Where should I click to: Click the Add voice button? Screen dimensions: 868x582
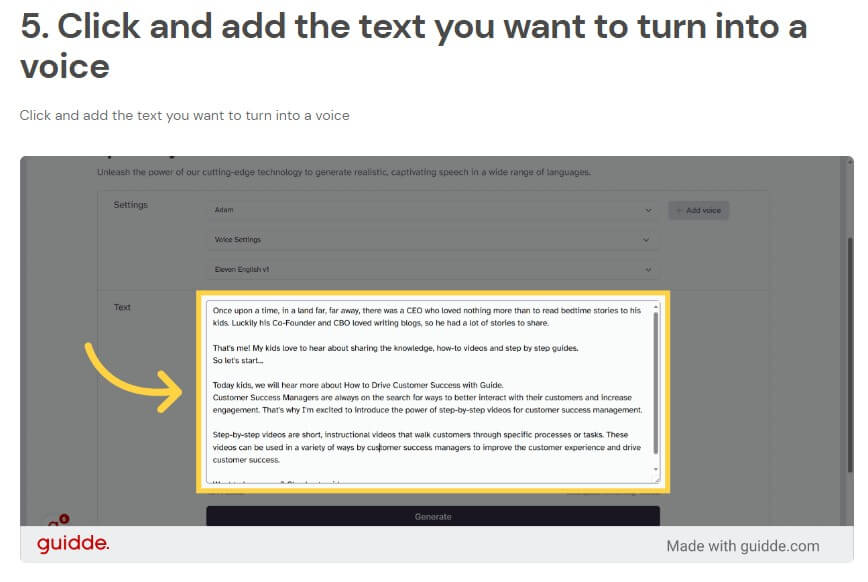[x=699, y=210]
